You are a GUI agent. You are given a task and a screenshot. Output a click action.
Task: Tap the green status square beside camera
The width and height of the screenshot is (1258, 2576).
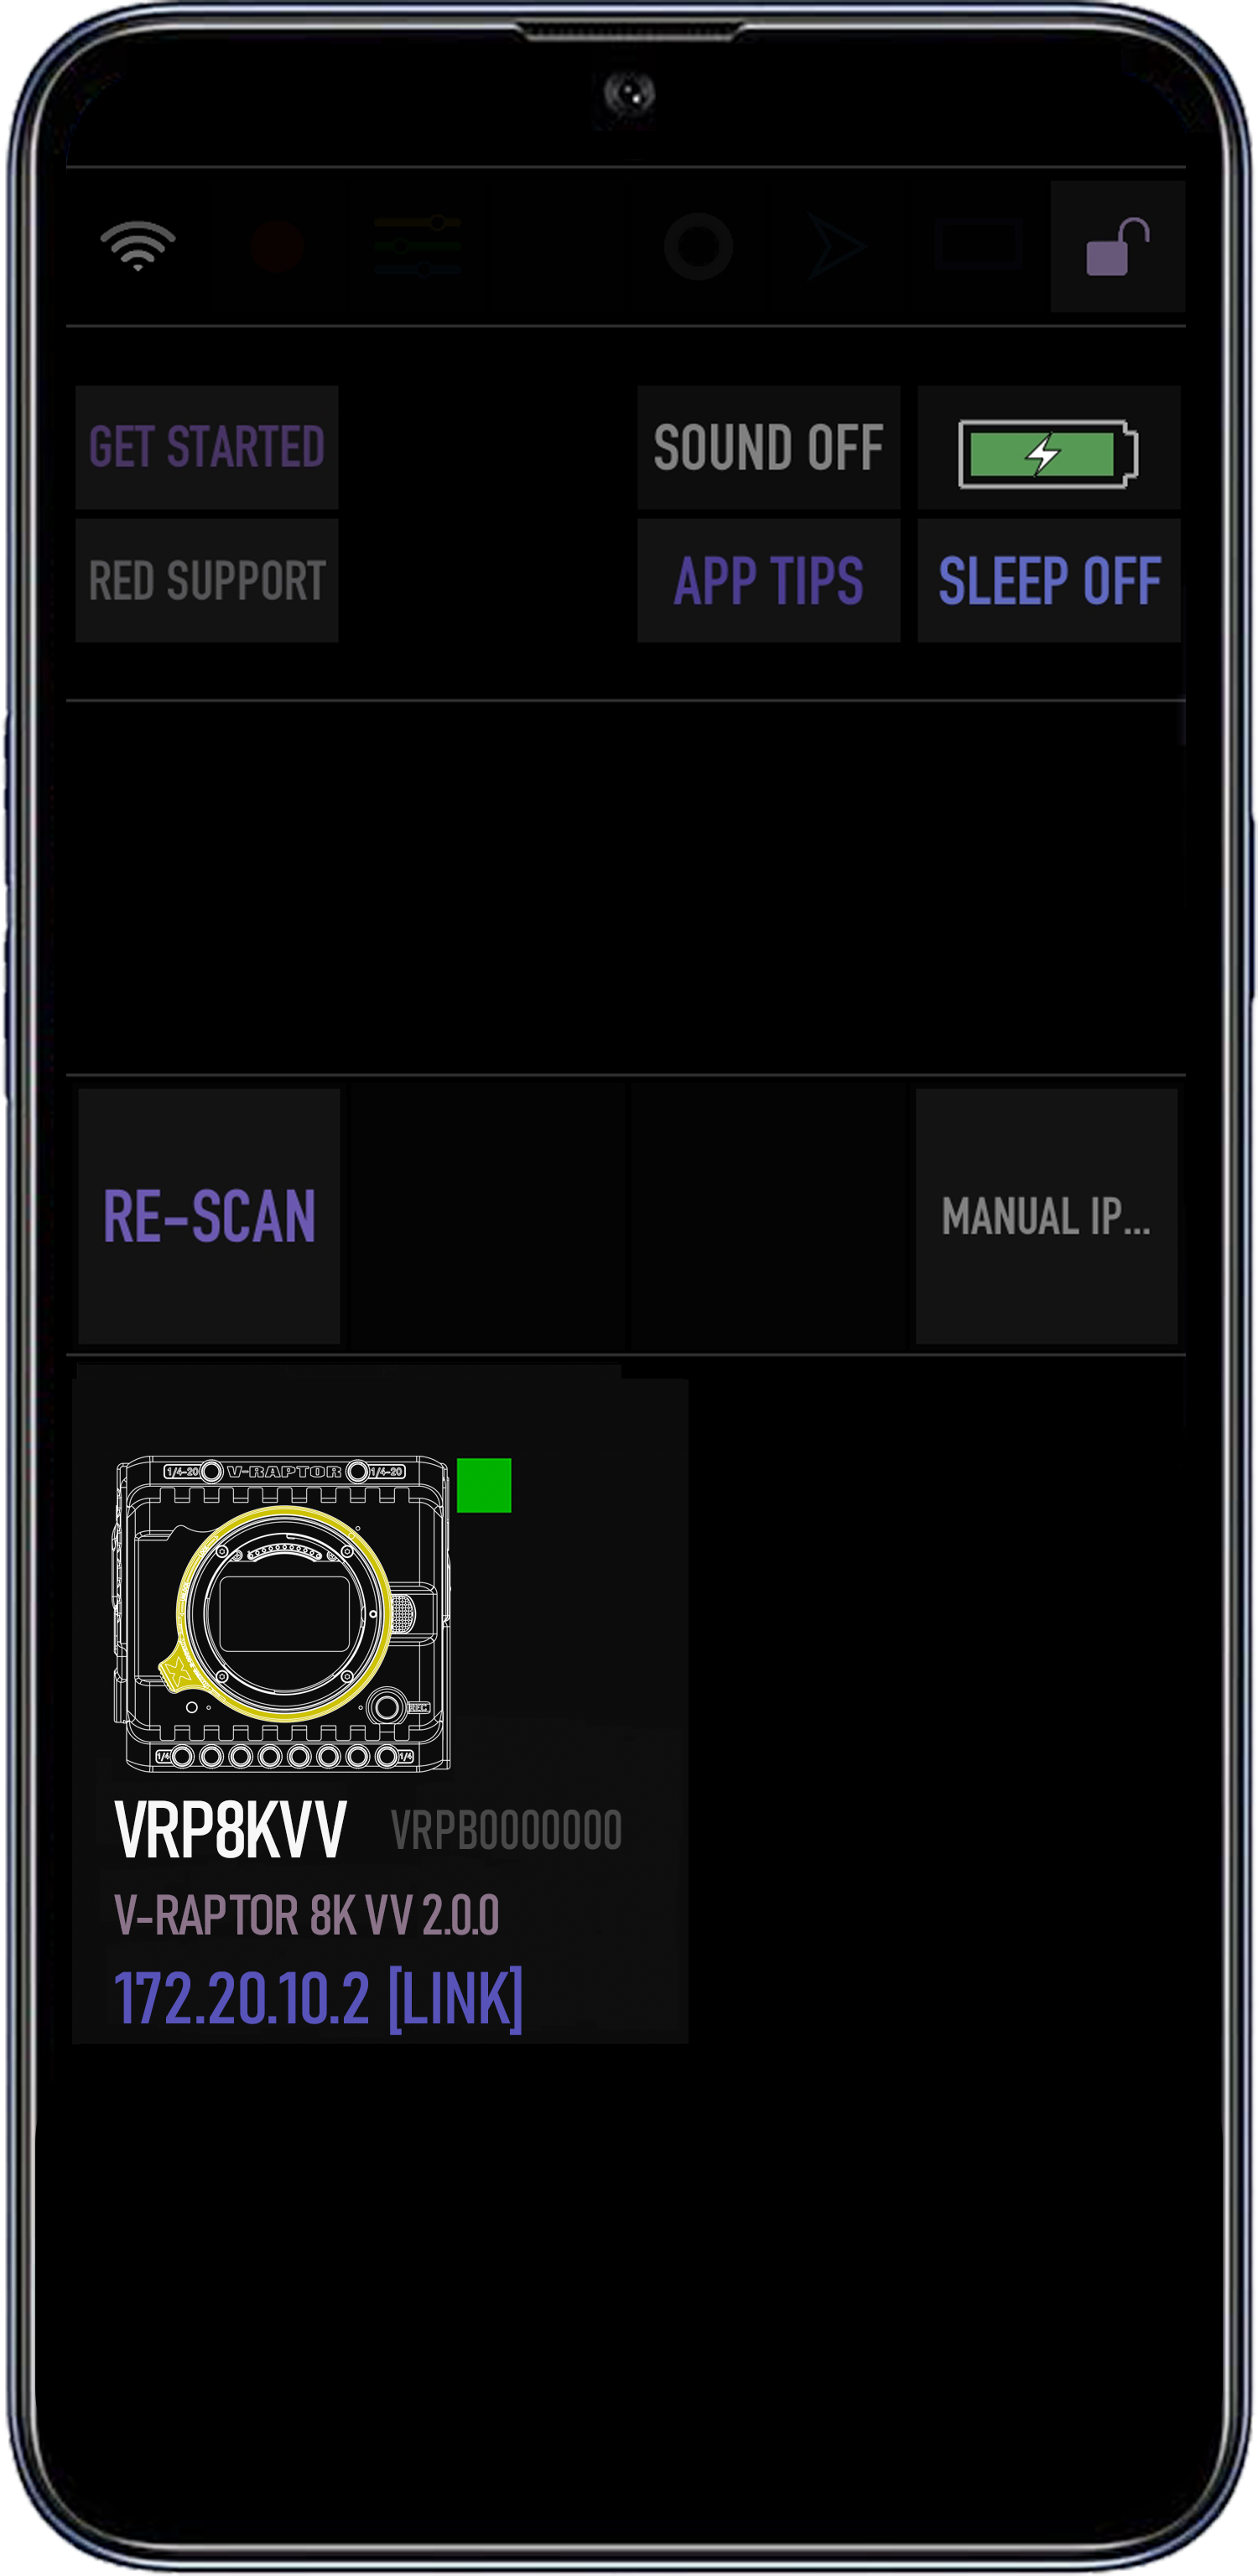(x=484, y=1485)
